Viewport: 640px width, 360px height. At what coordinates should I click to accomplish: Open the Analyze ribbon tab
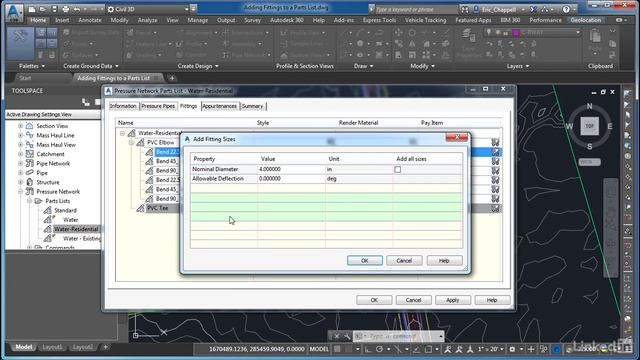pos(147,20)
